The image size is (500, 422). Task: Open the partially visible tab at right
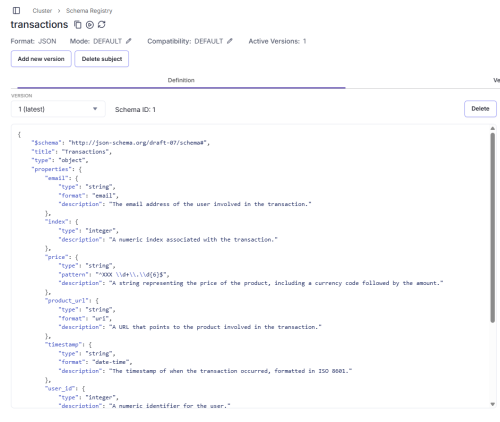tap(496, 80)
